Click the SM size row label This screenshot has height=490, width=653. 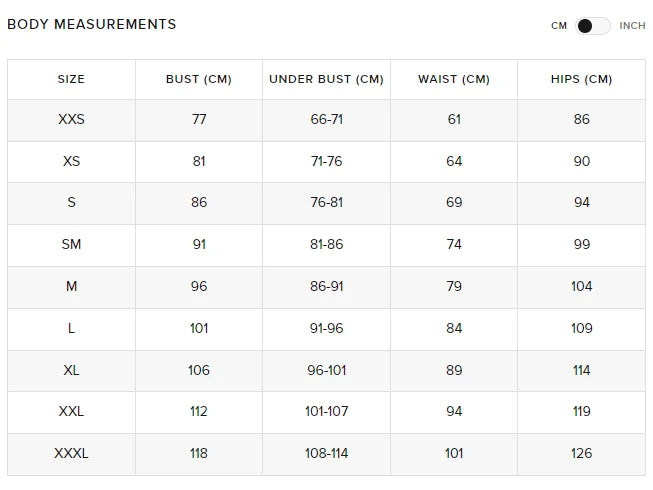click(71, 244)
